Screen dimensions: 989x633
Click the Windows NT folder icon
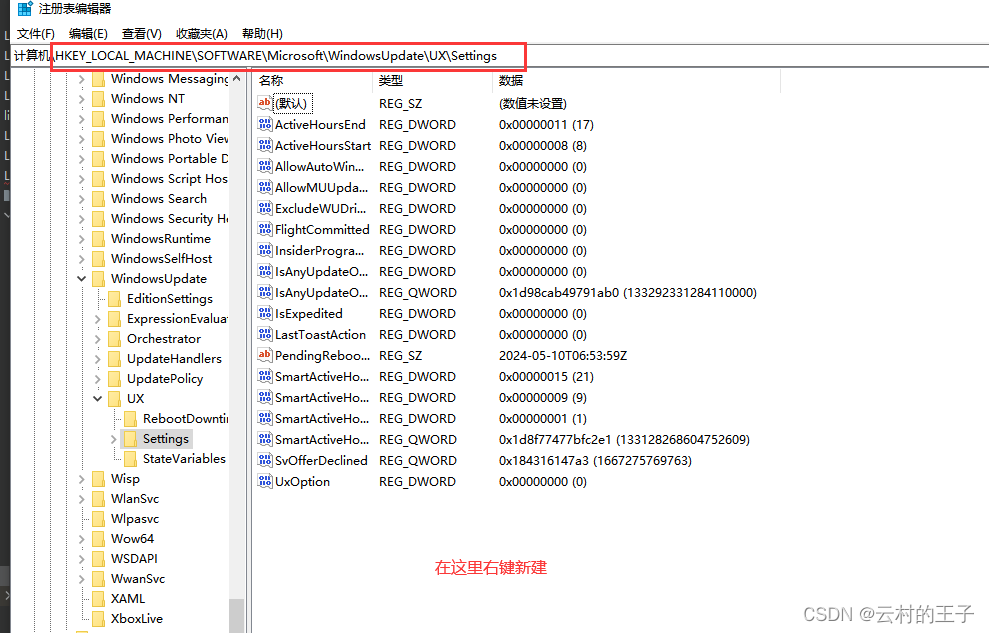pyautogui.click(x=98, y=99)
